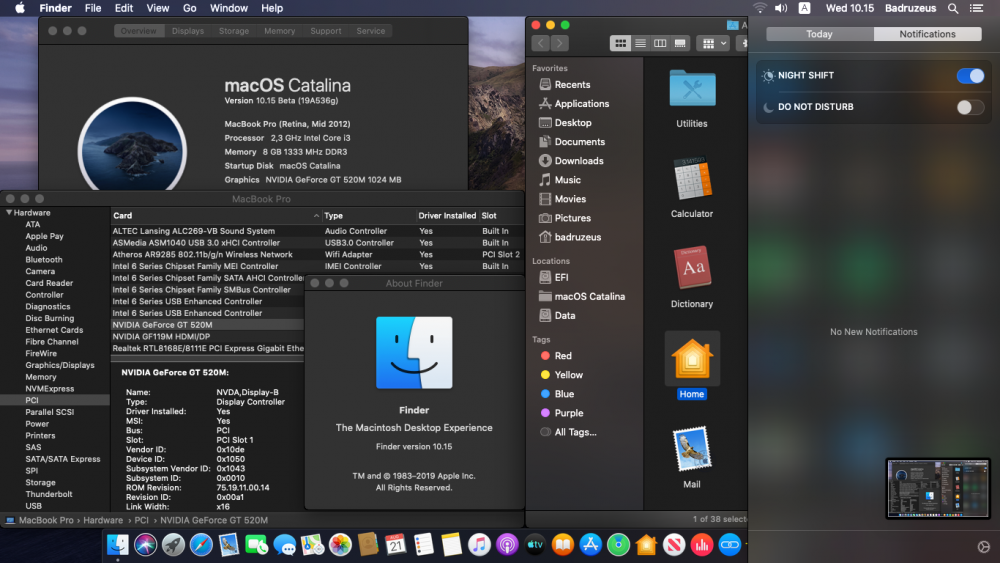This screenshot has height=563, width=1000.
Task: Open the Finder group-by dropdown
Action: click(x=714, y=43)
